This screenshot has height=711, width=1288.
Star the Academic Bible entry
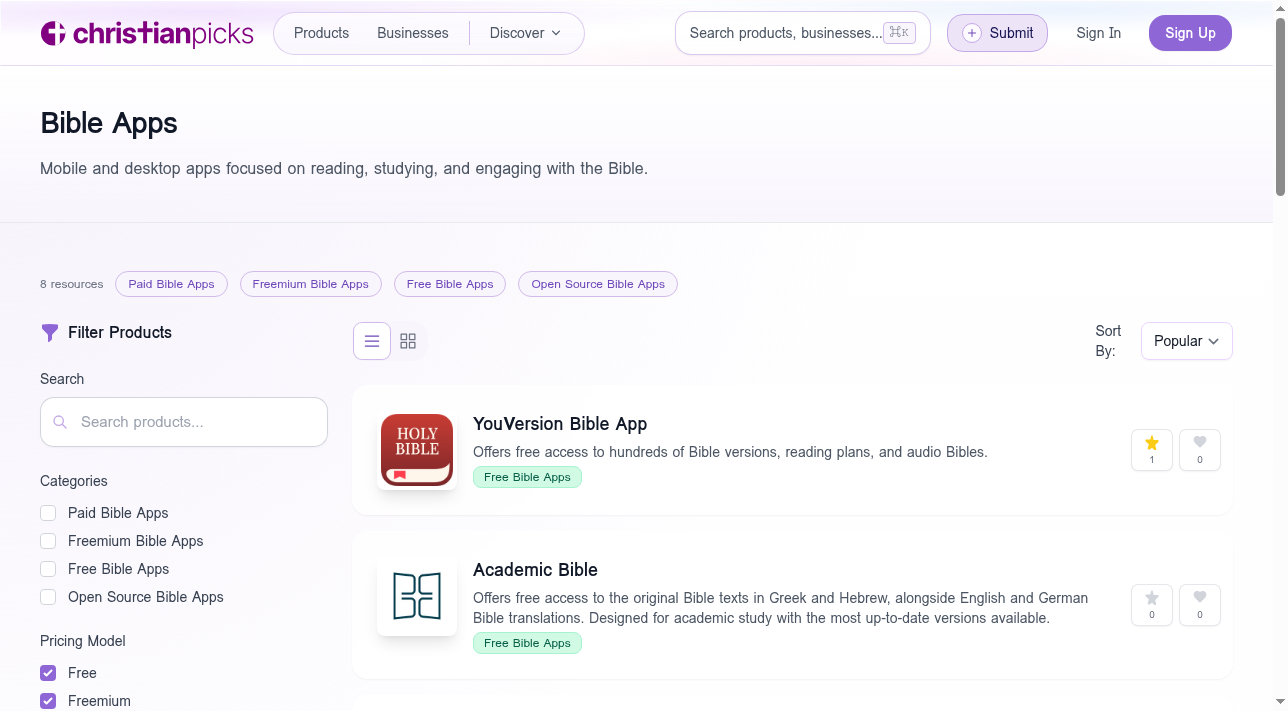point(1152,605)
